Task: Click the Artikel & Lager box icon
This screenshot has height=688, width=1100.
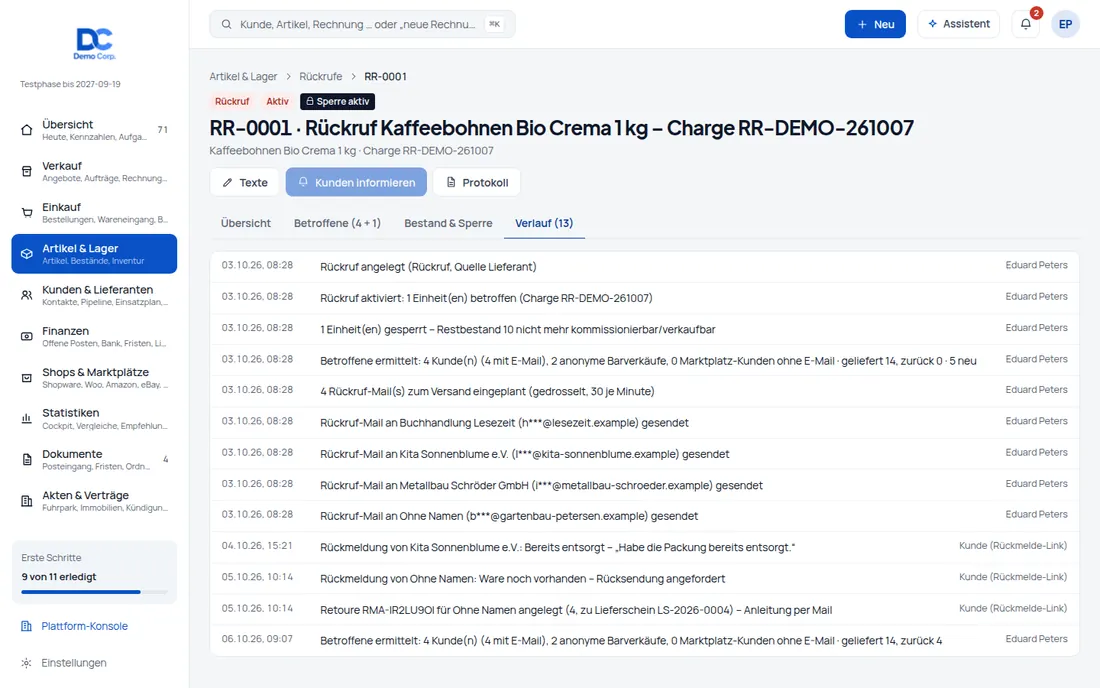Action: [27, 254]
